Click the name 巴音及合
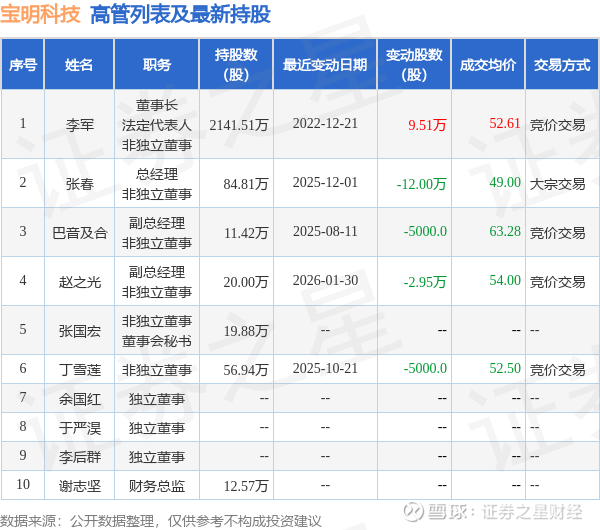The height and width of the screenshot is (530, 600). [80, 233]
